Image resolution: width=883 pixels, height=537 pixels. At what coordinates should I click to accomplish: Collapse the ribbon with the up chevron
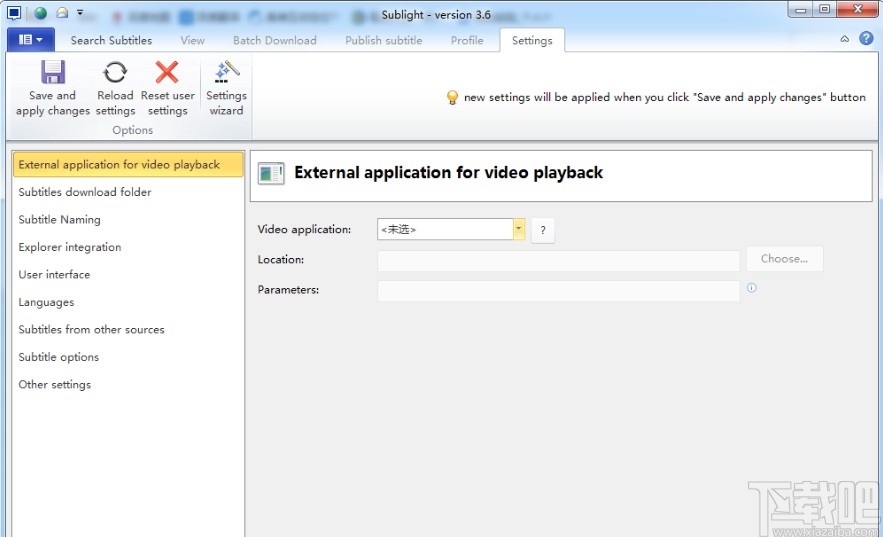844,39
